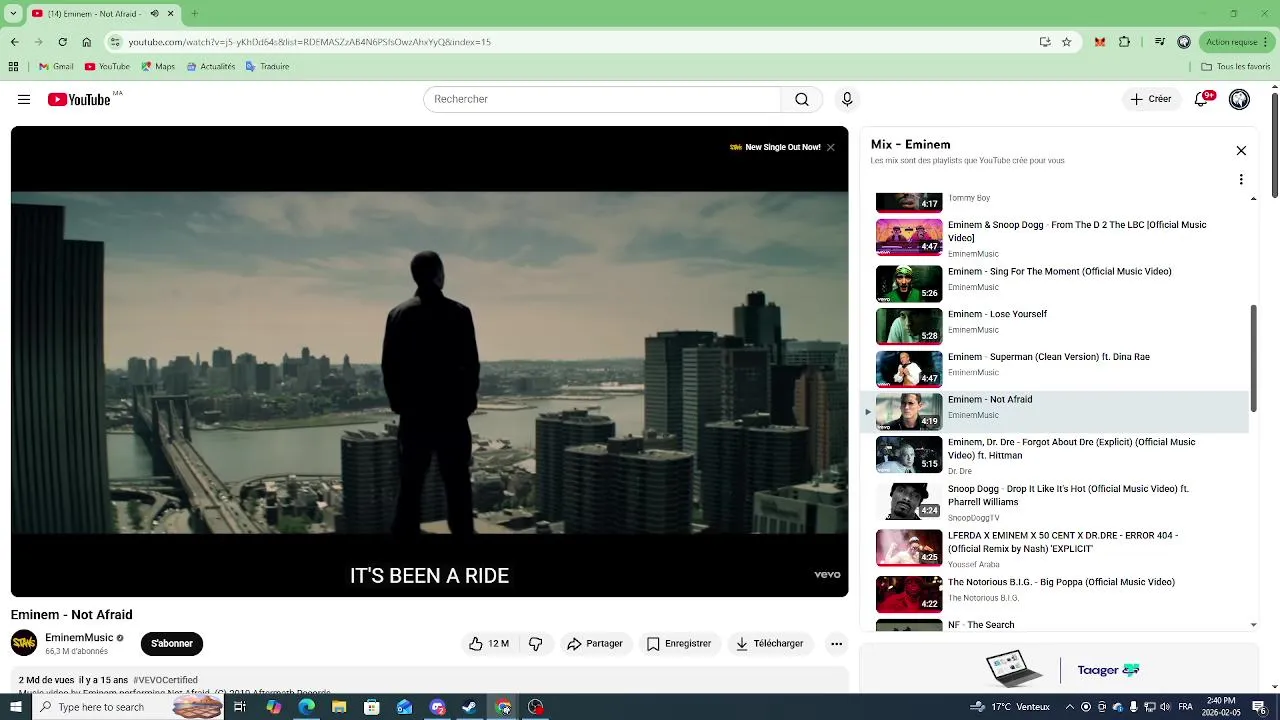Open more actions below the video
Image resolution: width=1280 pixels, height=720 pixels.
pyautogui.click(x=836, y=644)
